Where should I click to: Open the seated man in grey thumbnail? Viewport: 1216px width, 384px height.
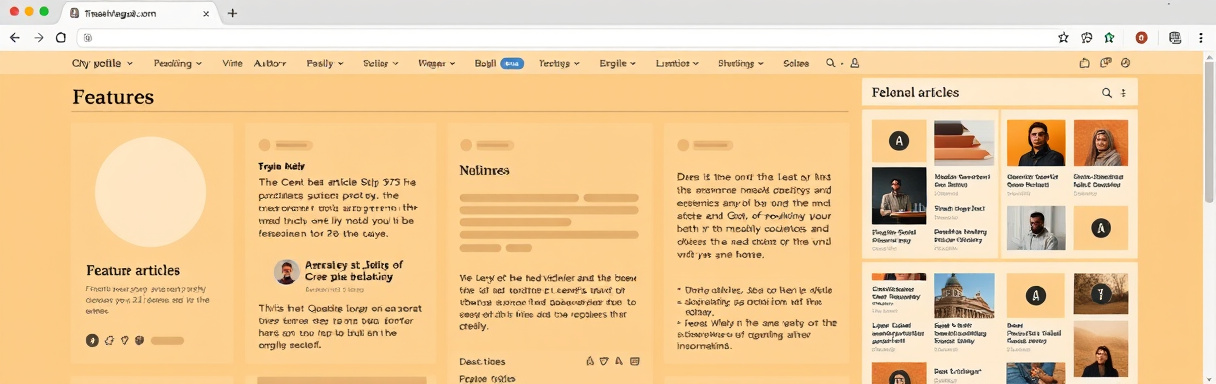(1036, 228)
